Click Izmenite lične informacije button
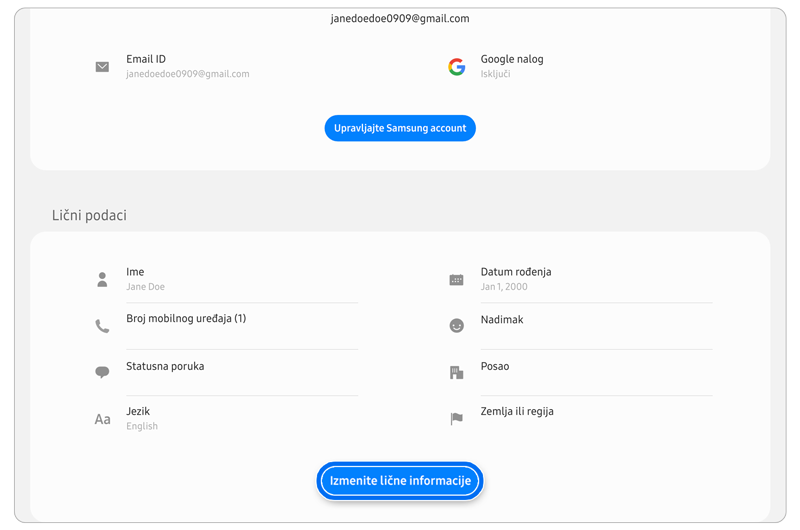The height and width of the screenshot is (530, 800). pos(400,481)
